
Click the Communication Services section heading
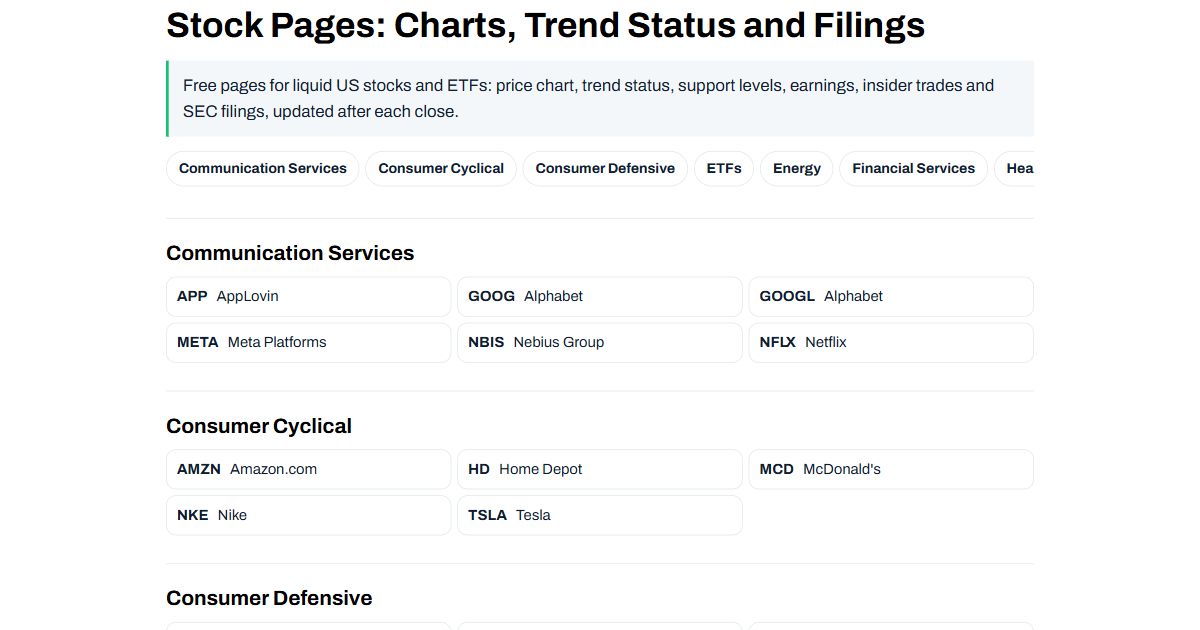(x=290, y=253)
